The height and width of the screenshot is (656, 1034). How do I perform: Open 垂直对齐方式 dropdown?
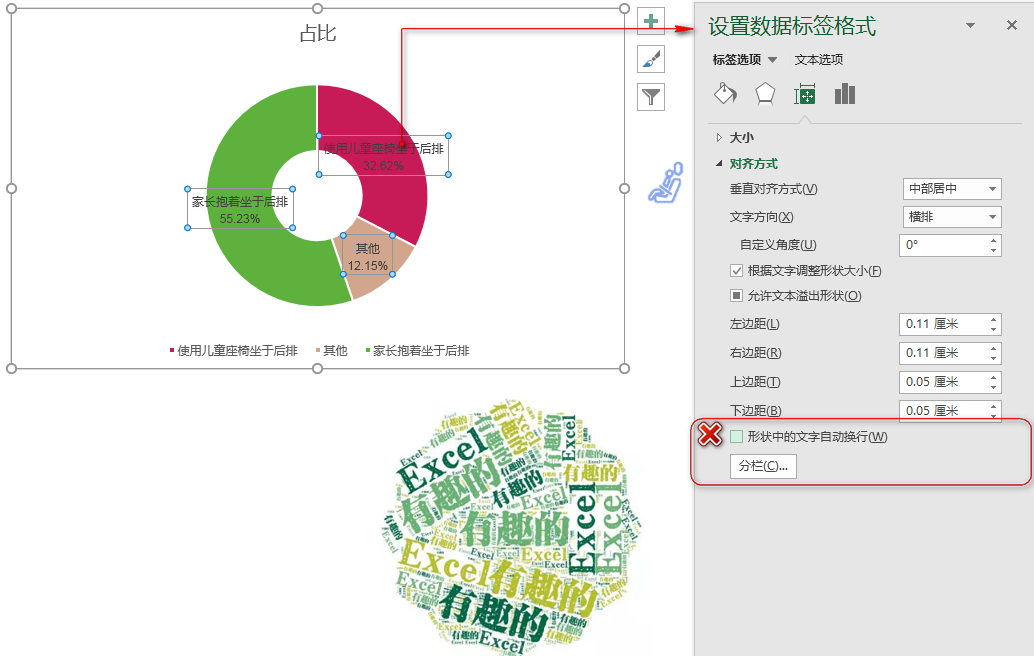952,189
